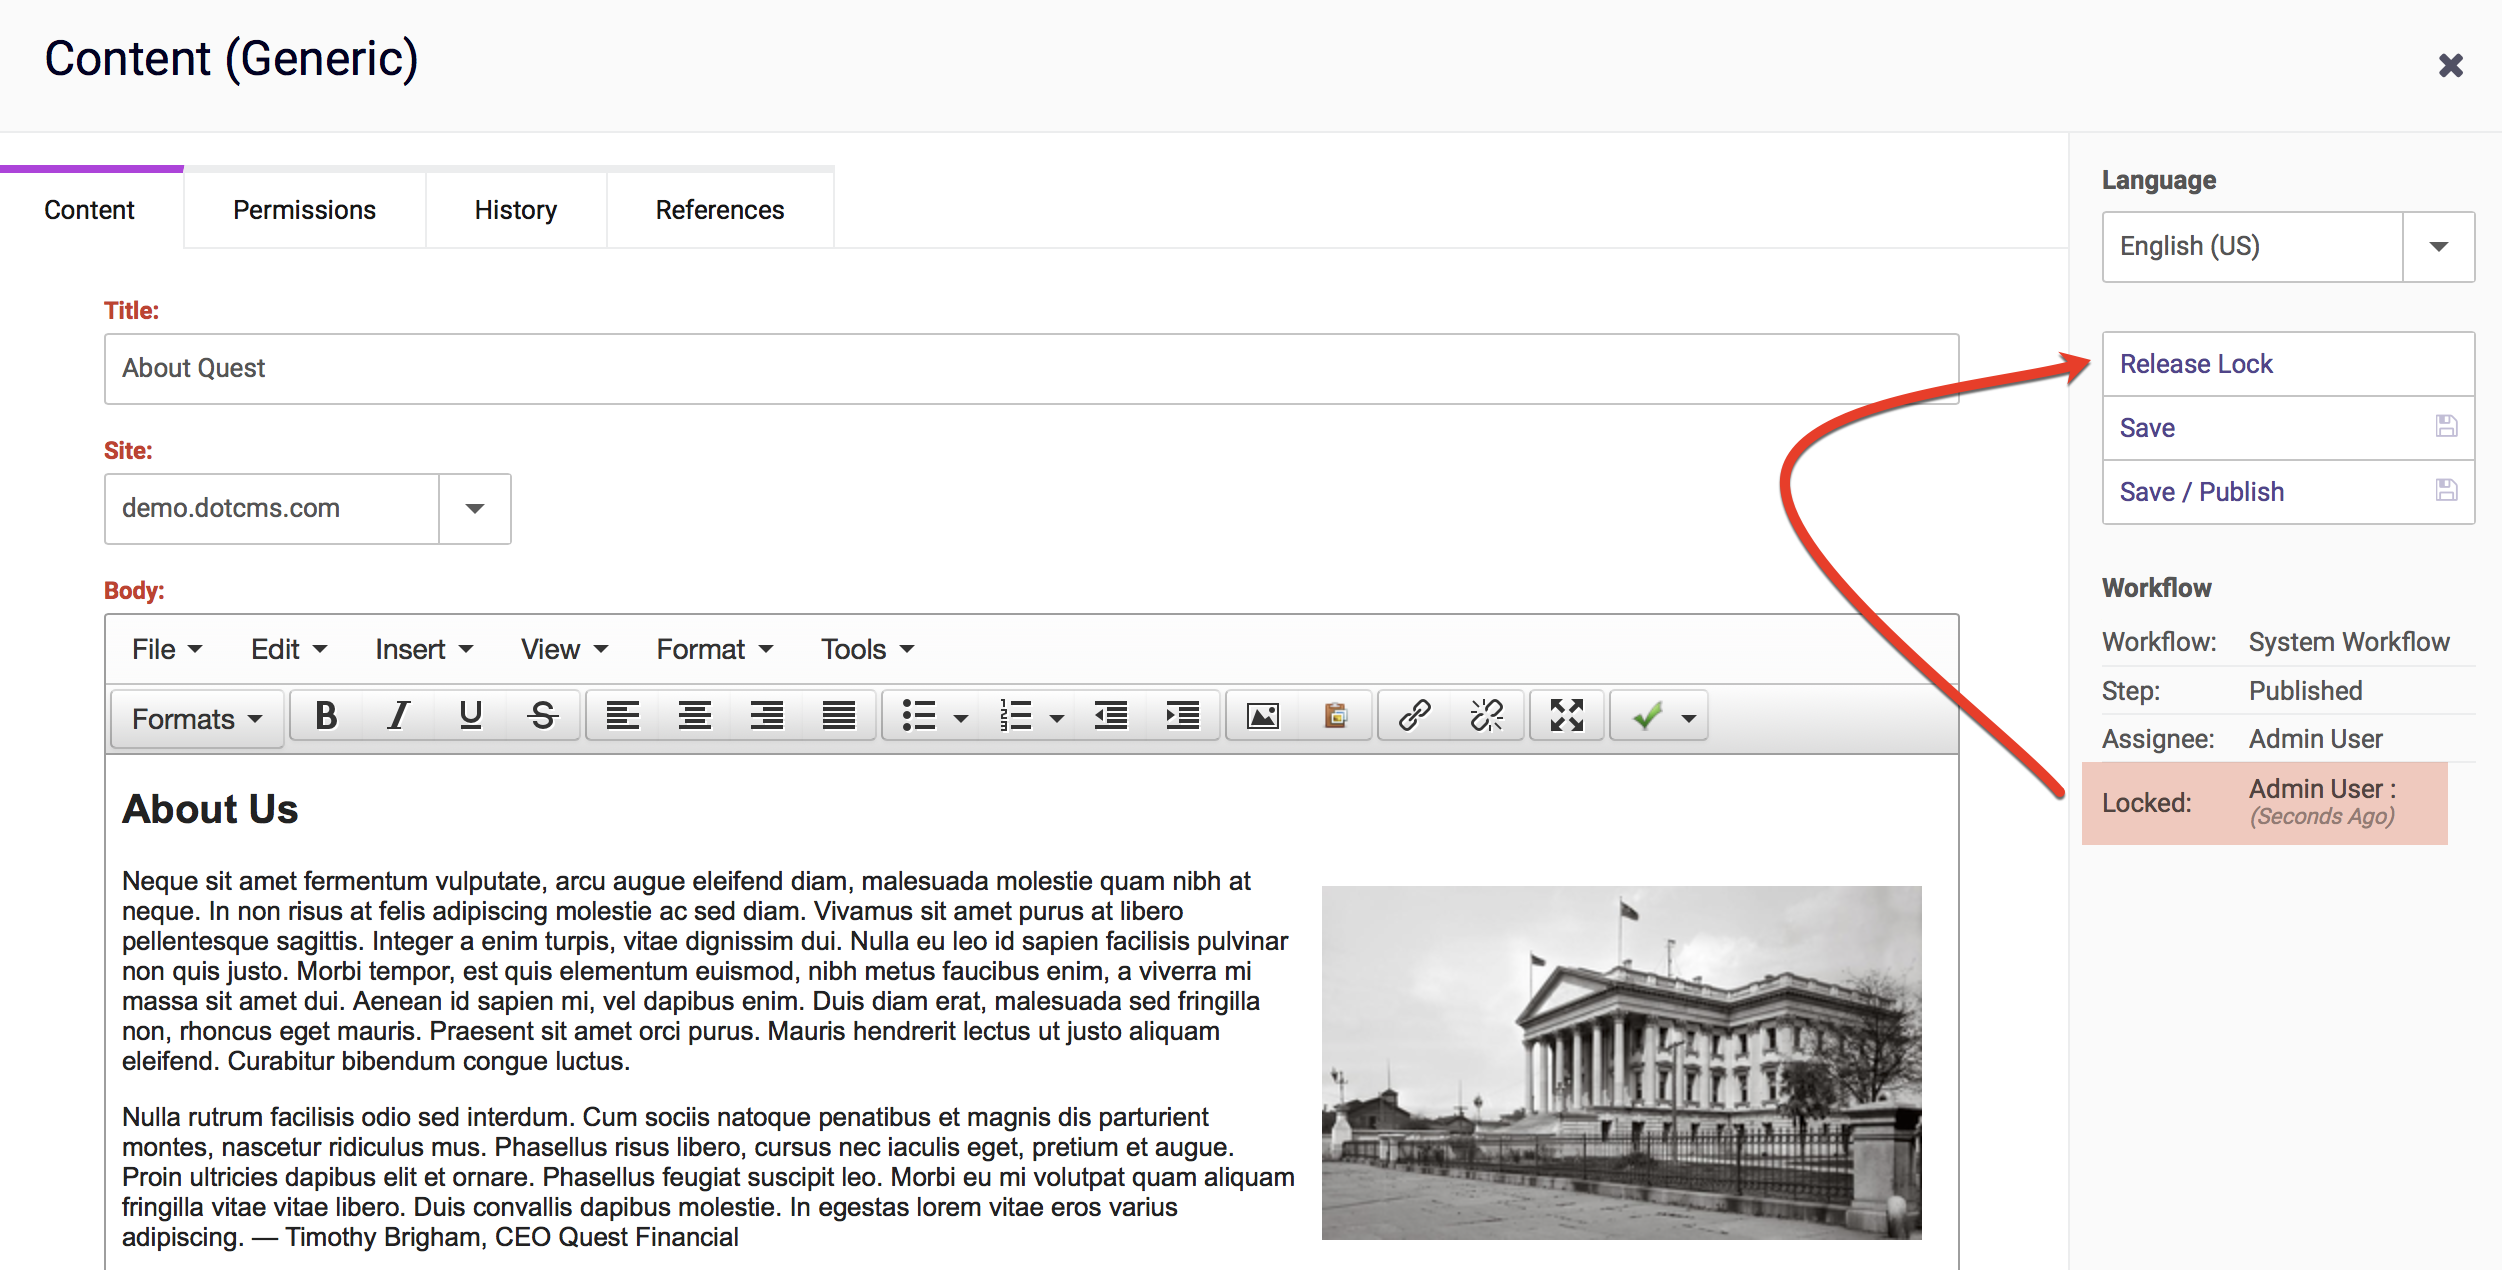Enter fullscreen editor mode
2502x1270 pixels.
pyautogui.click(x=1566, y=716)
